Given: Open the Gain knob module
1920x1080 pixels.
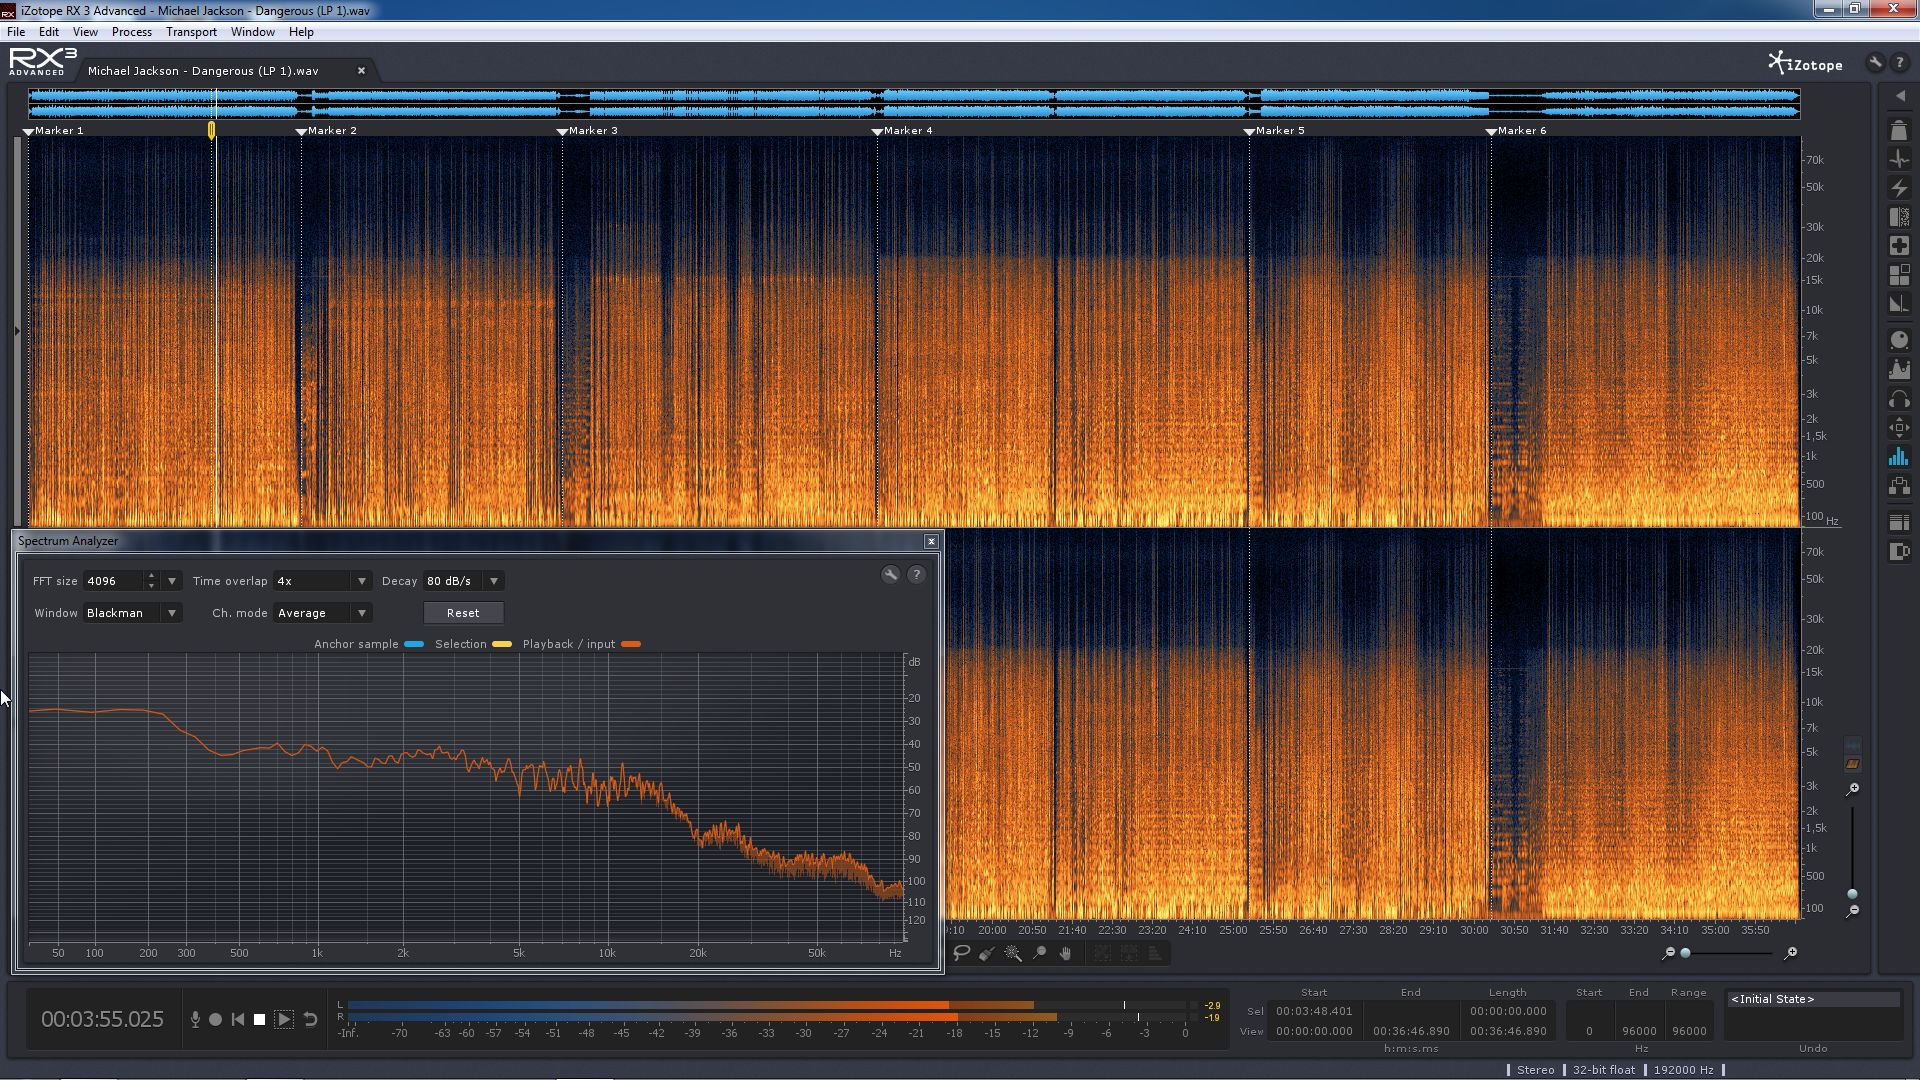Looking at the screenshot, I should point(1898,341).
